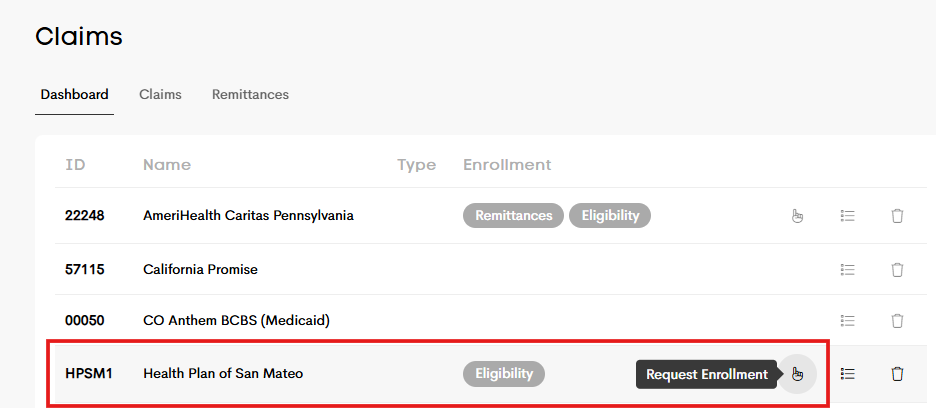Switch to the Remittances tab

250,94
